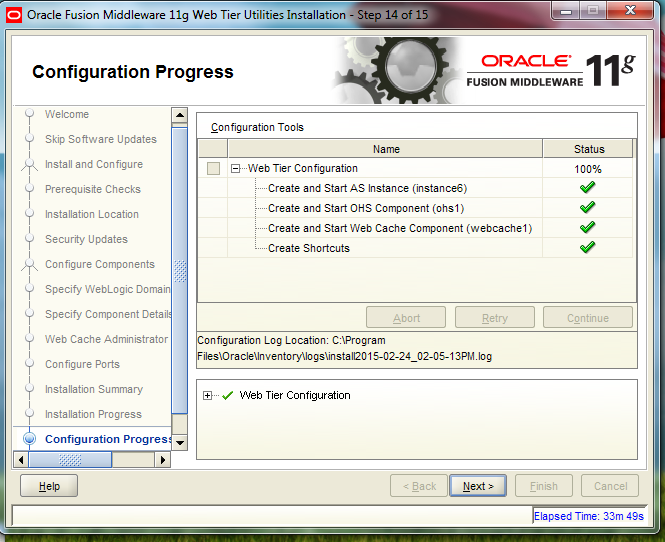Screen dimensions: 665x542
Task: Click the Welcome step bullet icon
Action: [x=29, y=113]
